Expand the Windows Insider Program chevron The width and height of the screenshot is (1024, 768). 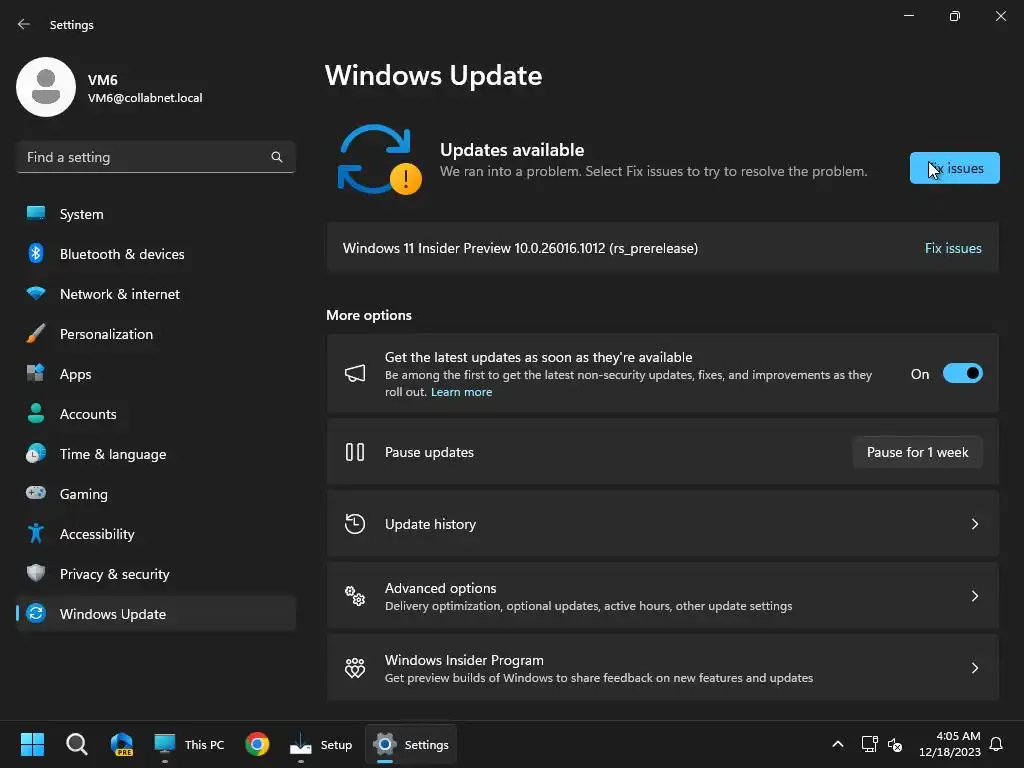tap(974, 667)
